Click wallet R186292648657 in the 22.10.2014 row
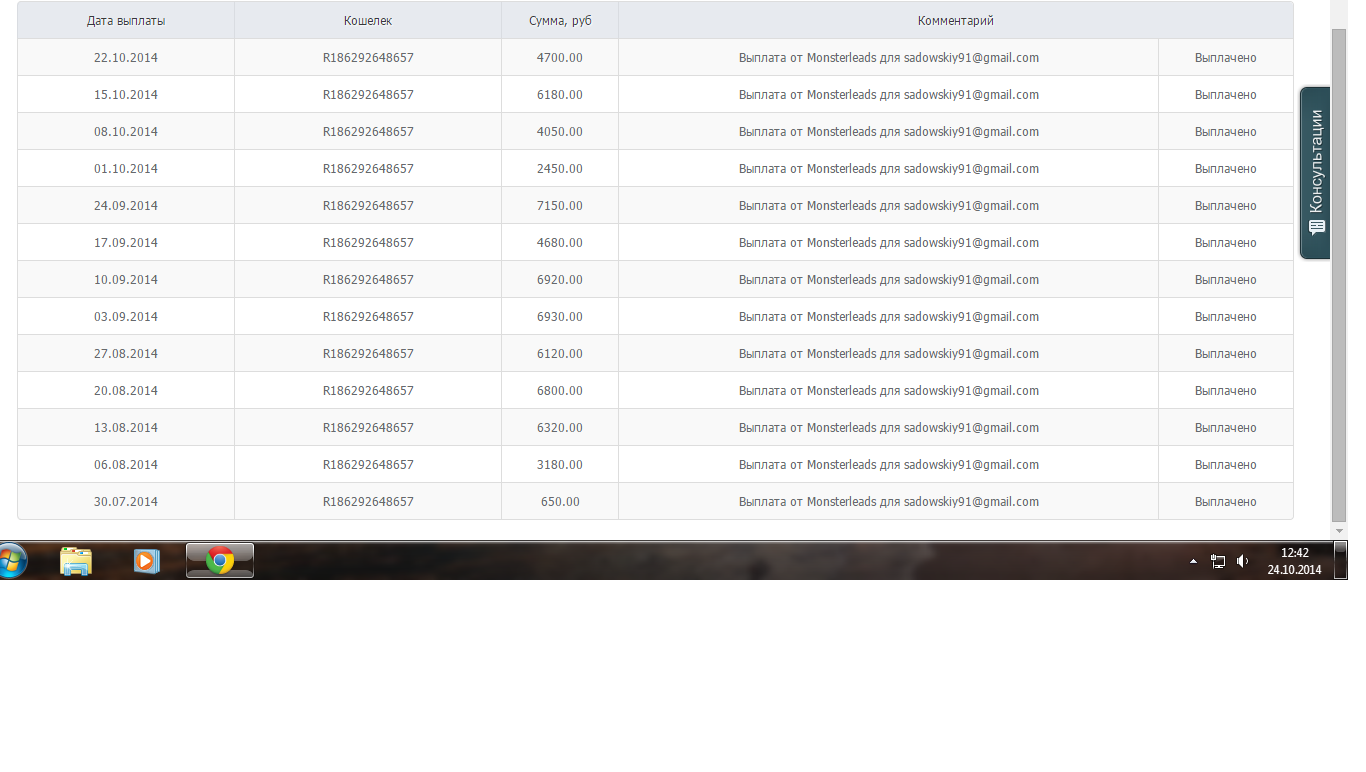1366x772 pixels. 368,58
